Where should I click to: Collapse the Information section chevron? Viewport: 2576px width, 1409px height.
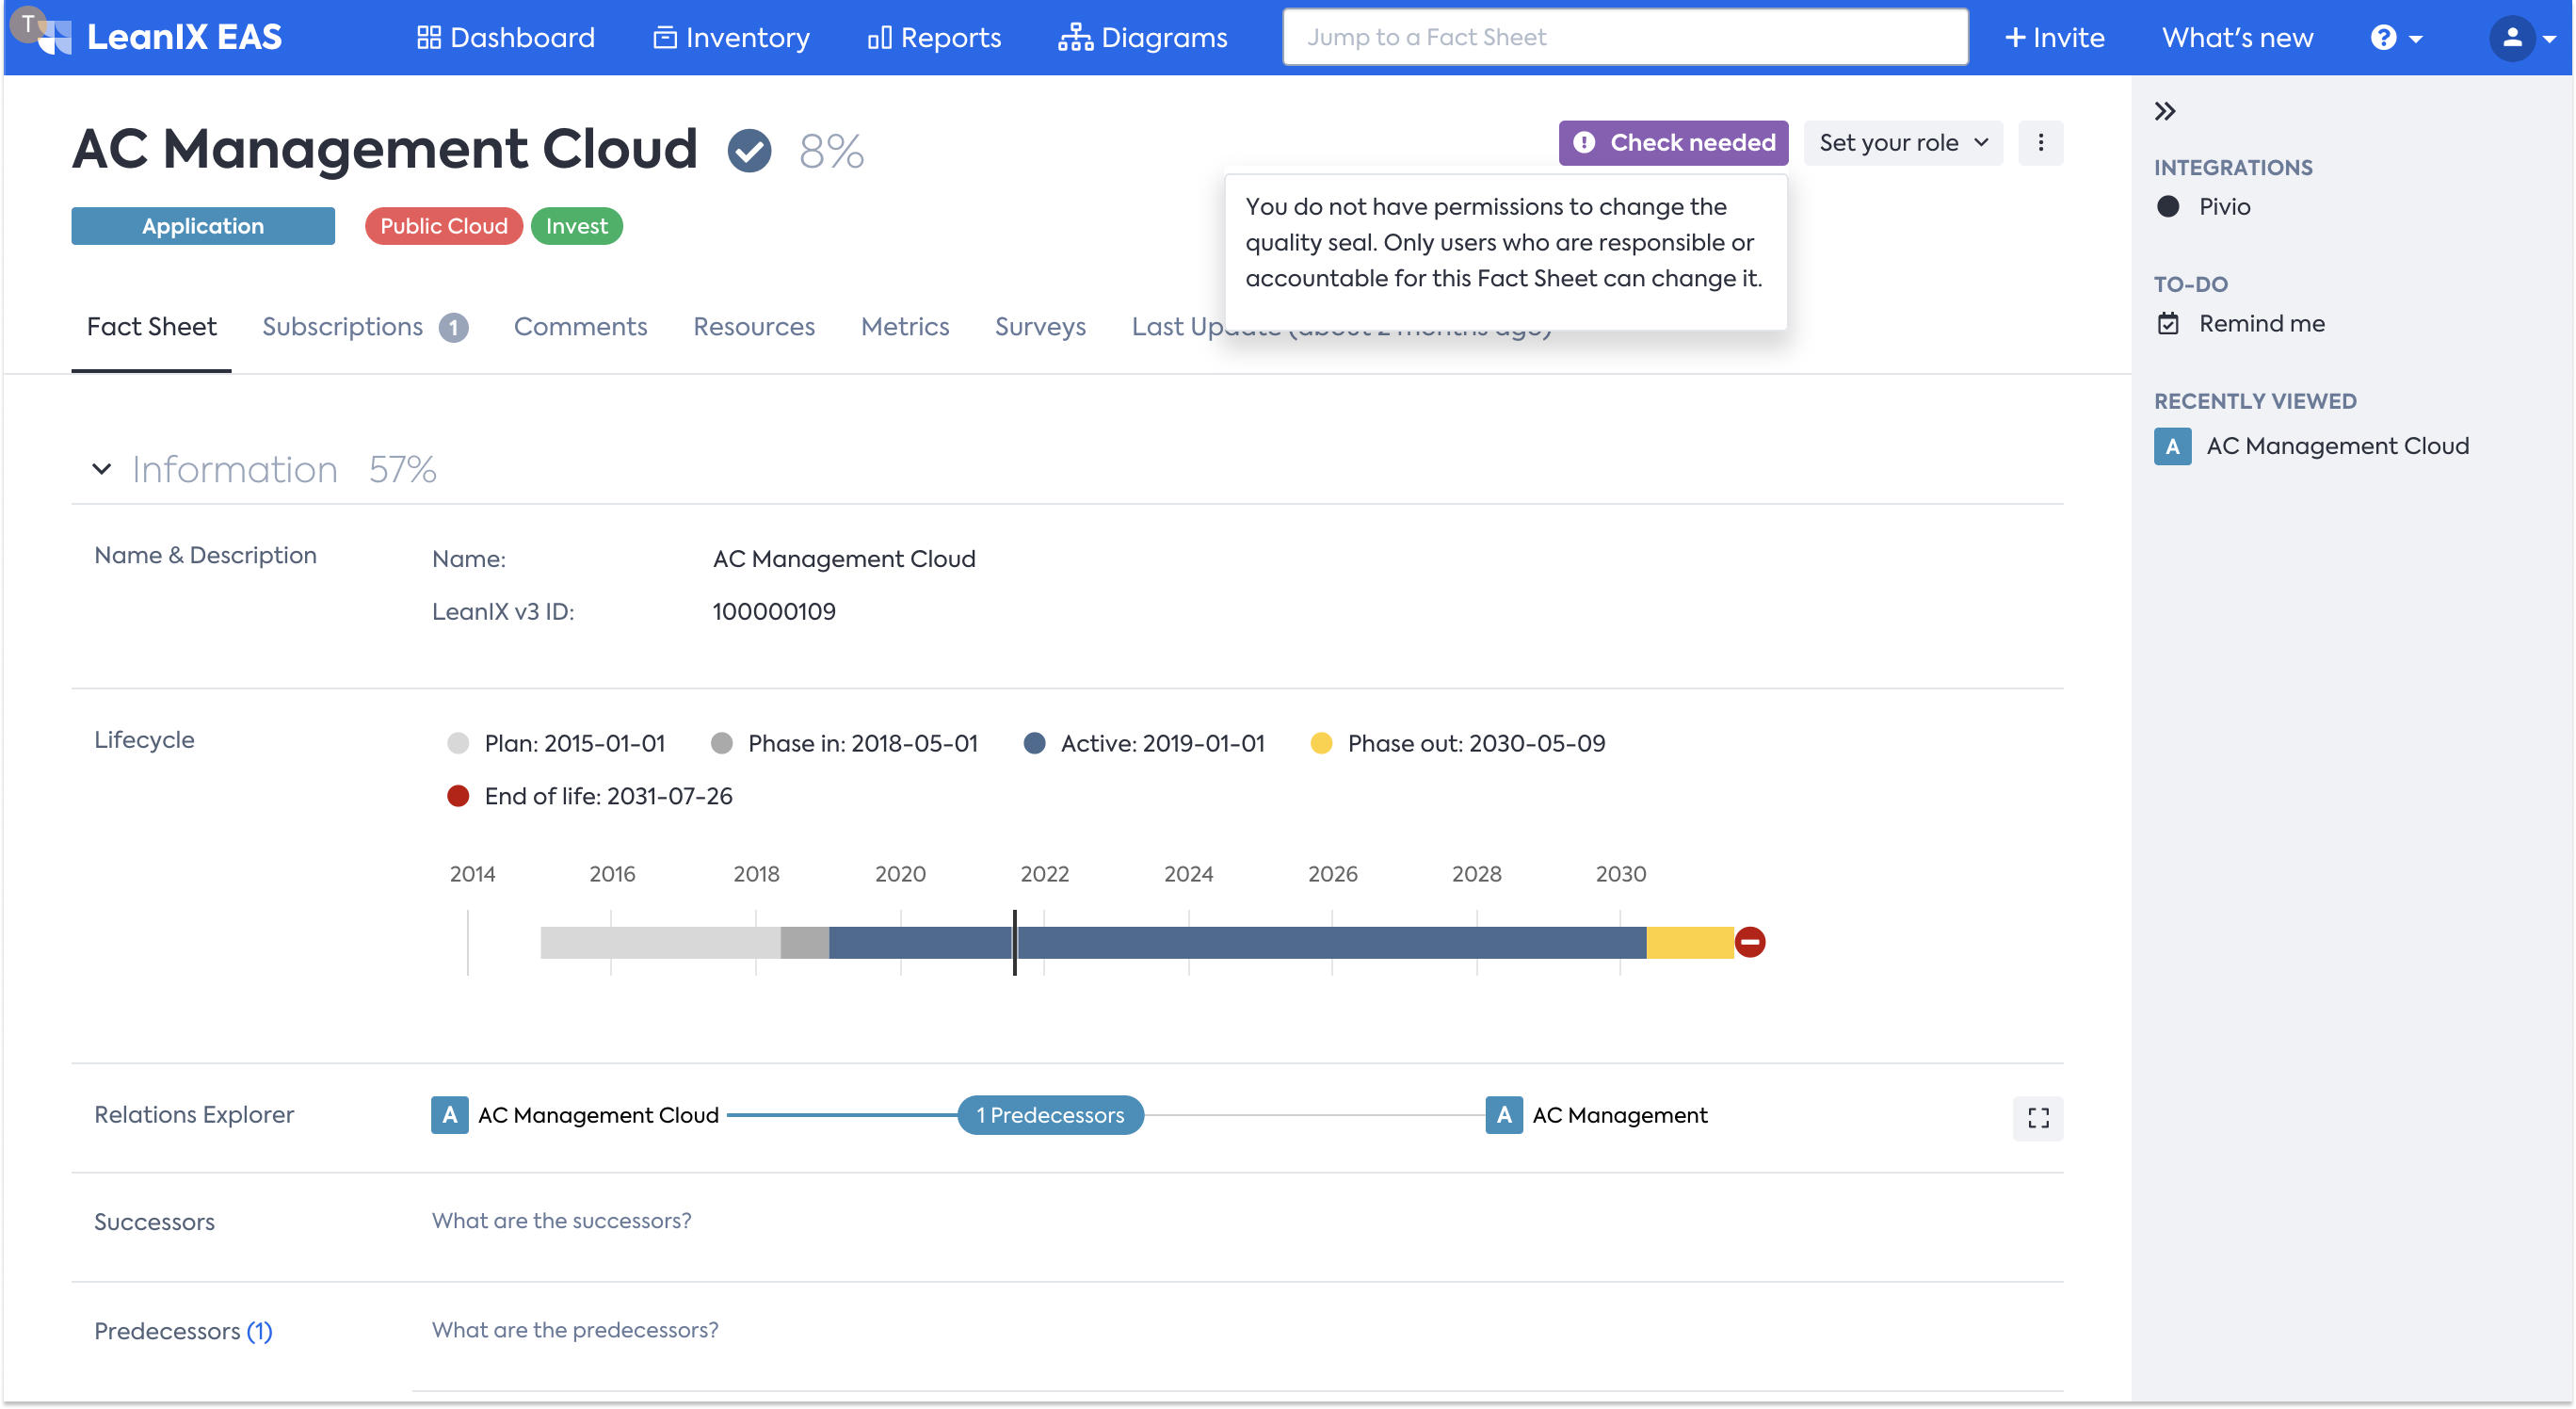(x=101, y=469)
